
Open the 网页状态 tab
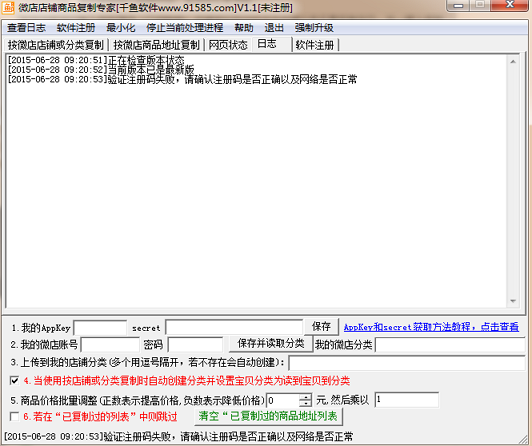(x=228, y=45)
